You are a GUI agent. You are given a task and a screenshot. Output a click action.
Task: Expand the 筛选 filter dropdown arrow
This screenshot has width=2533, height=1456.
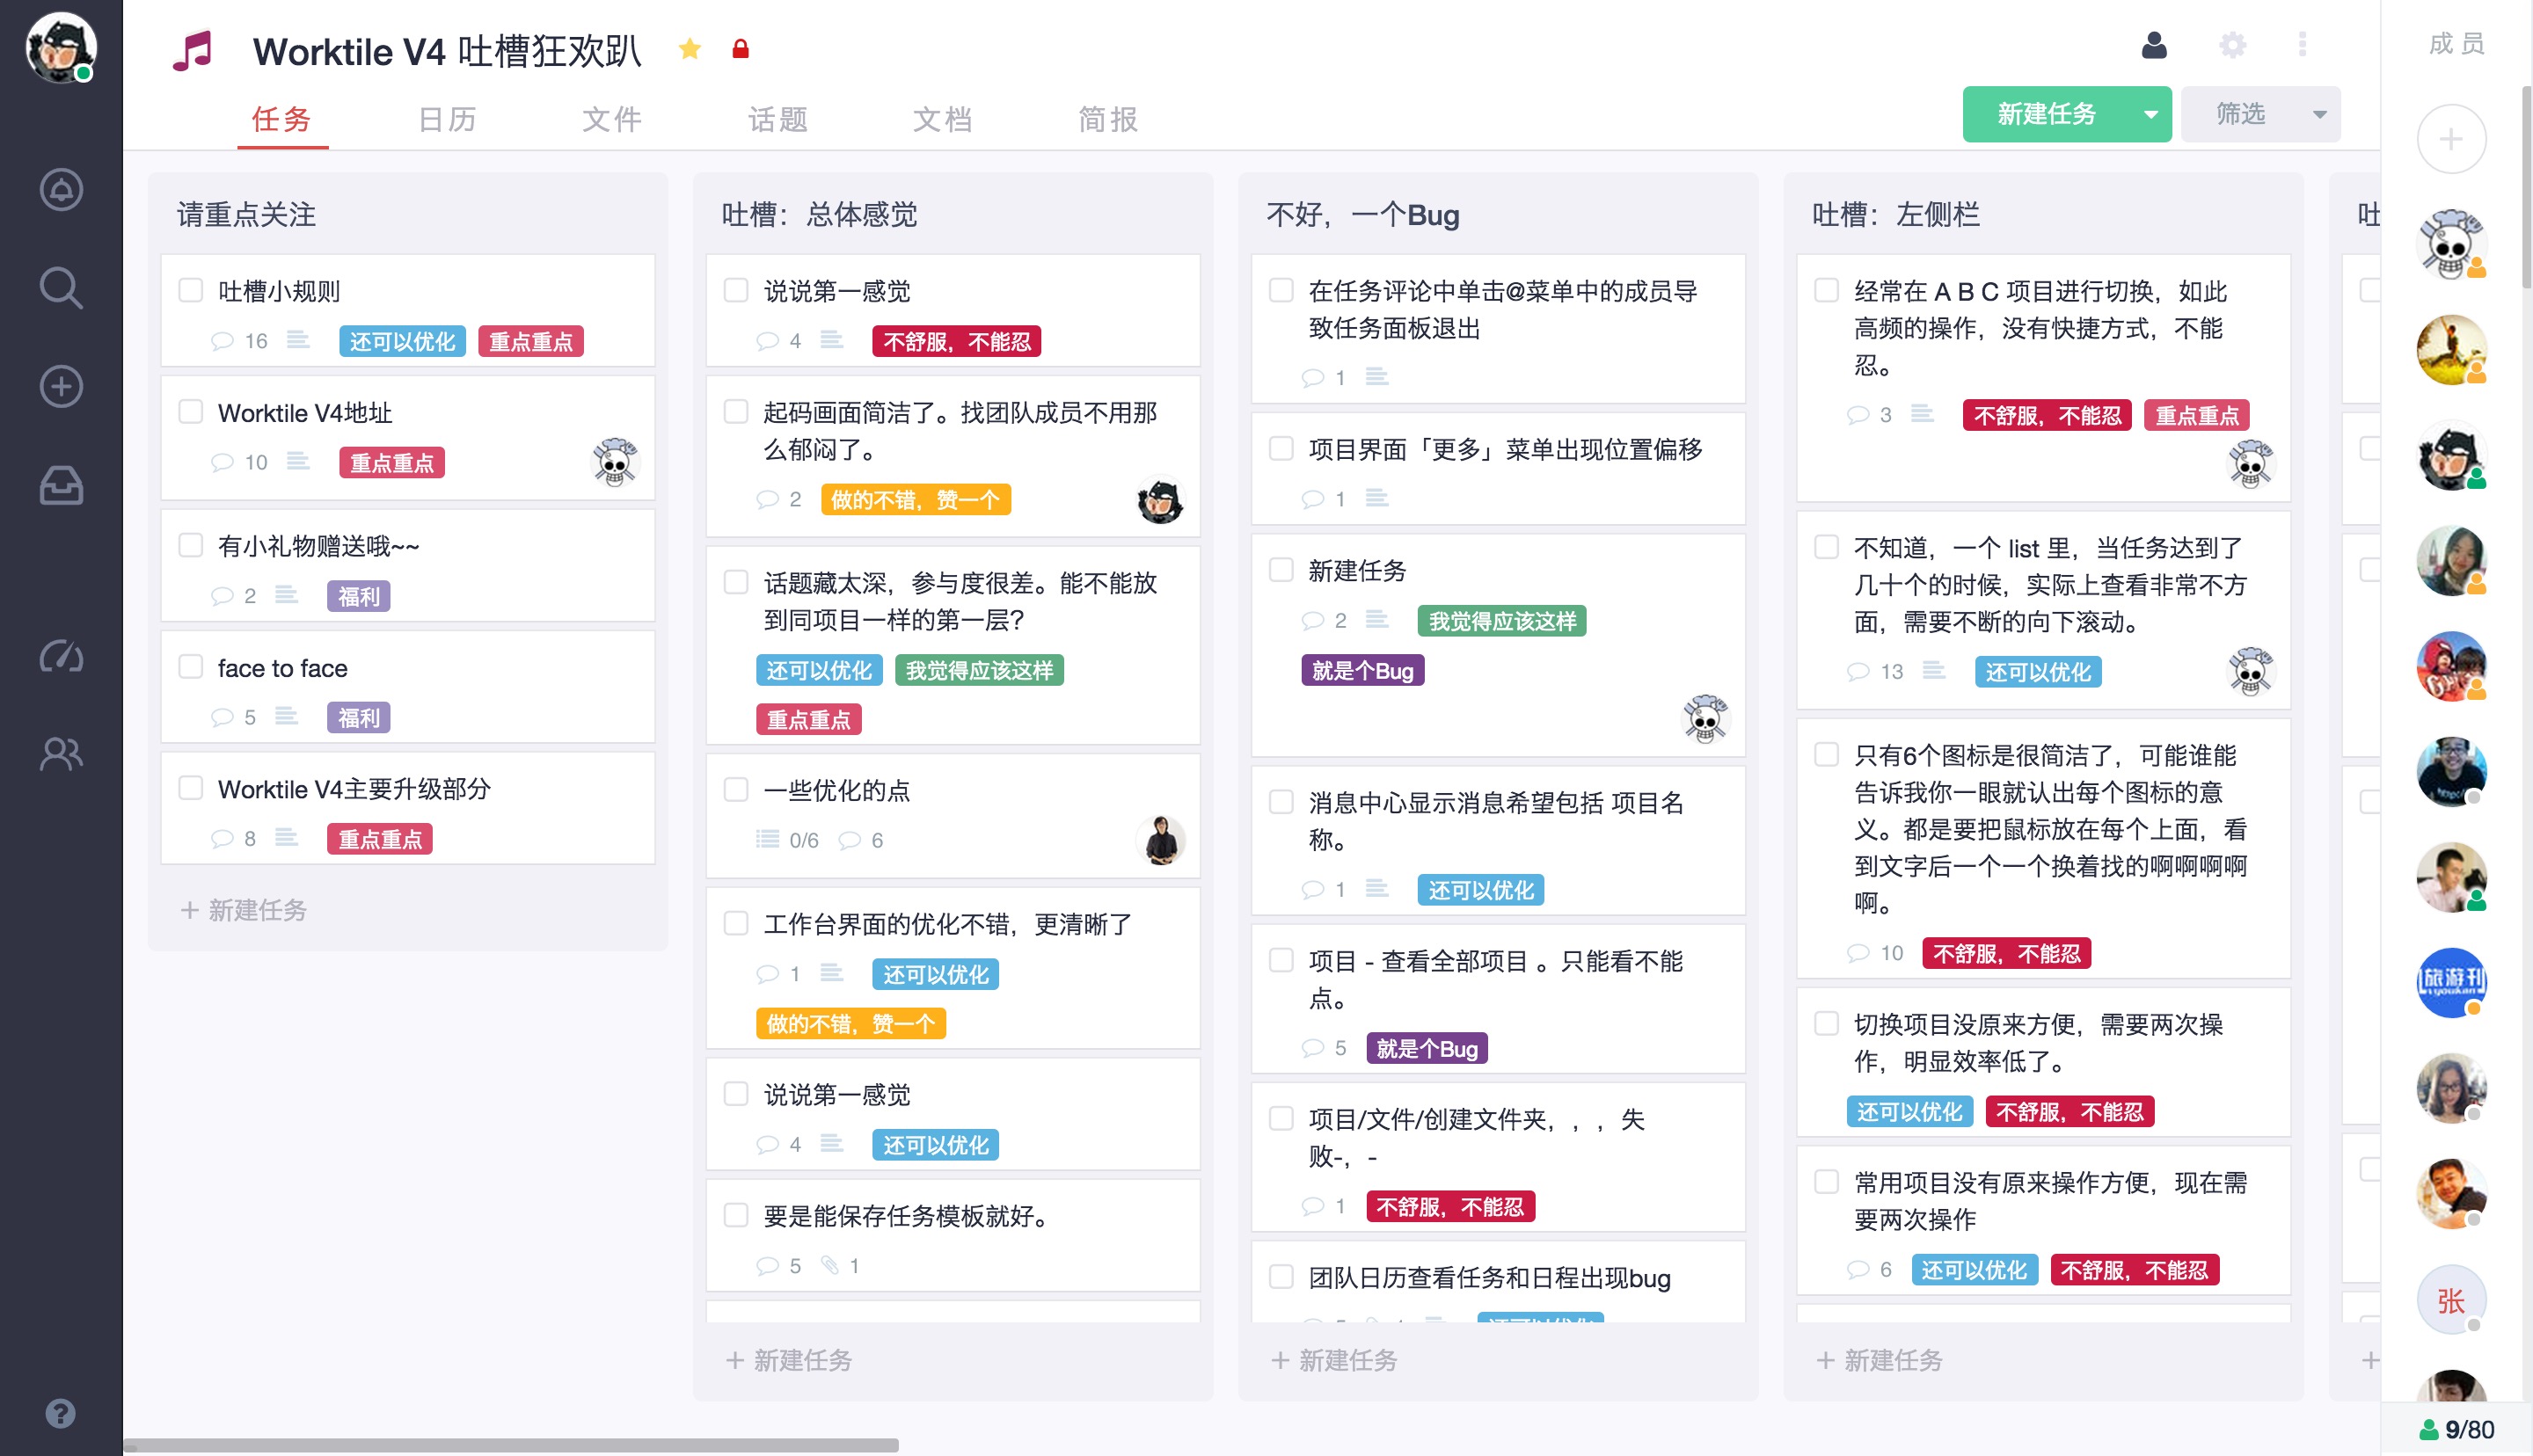click(2319, 114)
